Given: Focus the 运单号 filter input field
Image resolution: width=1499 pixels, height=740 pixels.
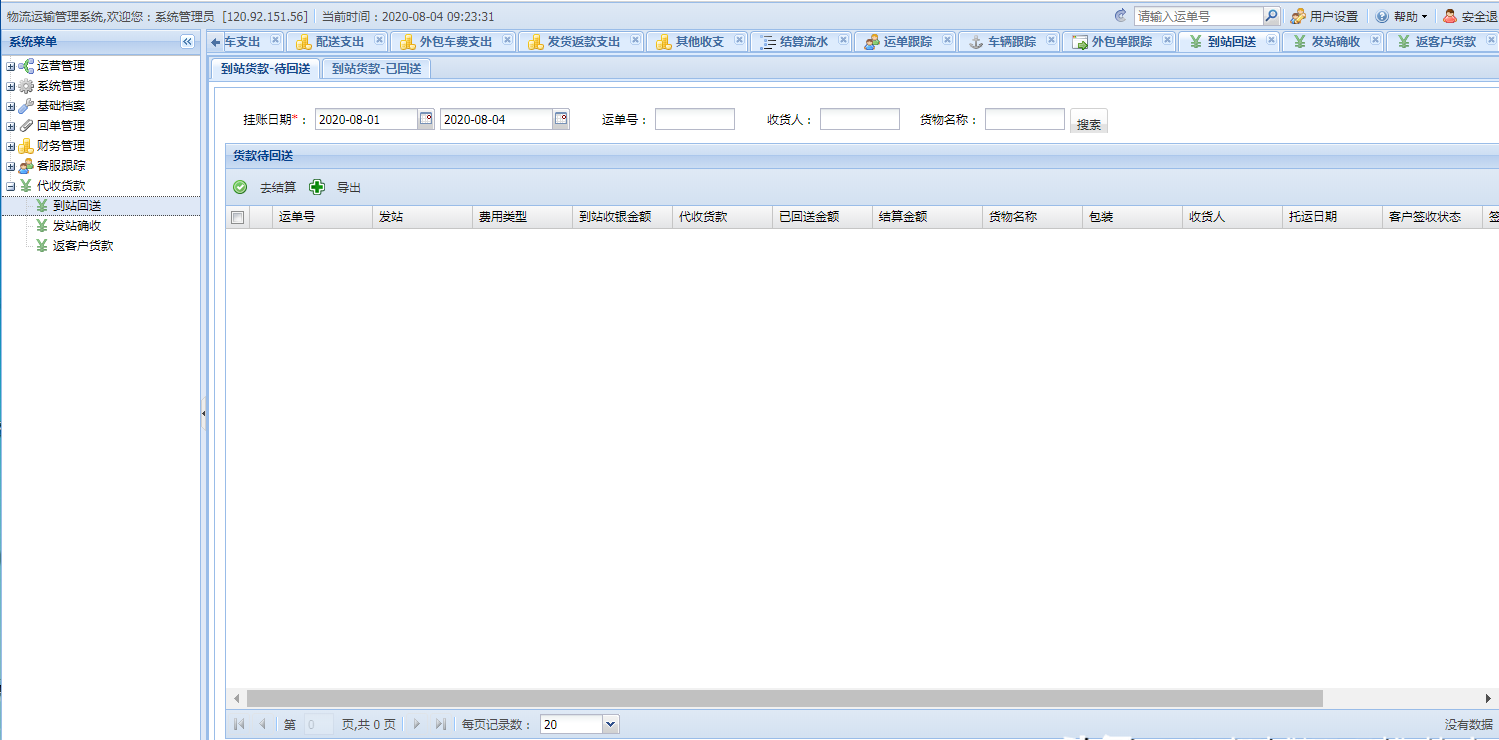Looking at the screenshot, I should point(695,119).
